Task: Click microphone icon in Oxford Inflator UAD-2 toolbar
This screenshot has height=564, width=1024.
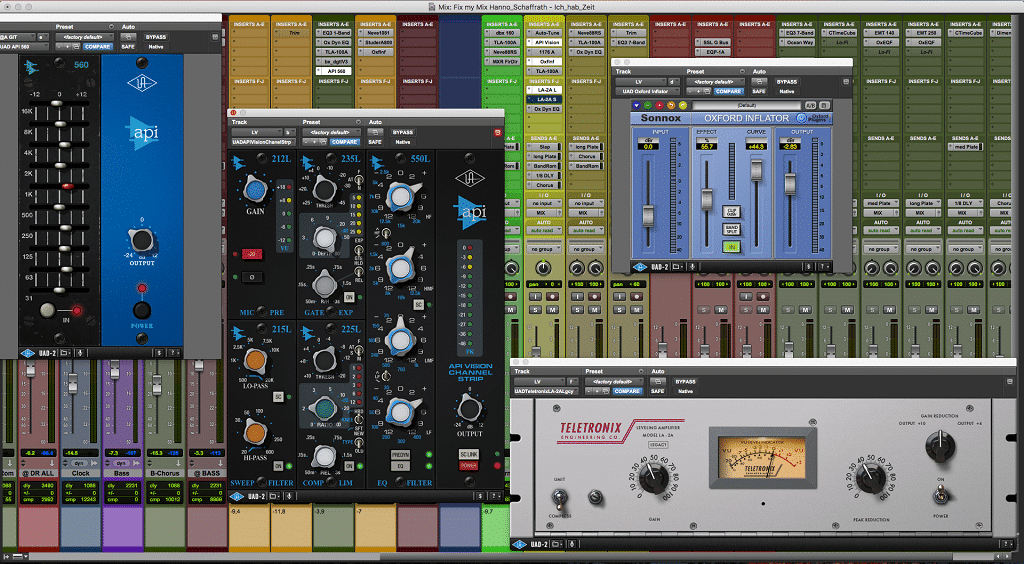Action: [x=692, y=266]
